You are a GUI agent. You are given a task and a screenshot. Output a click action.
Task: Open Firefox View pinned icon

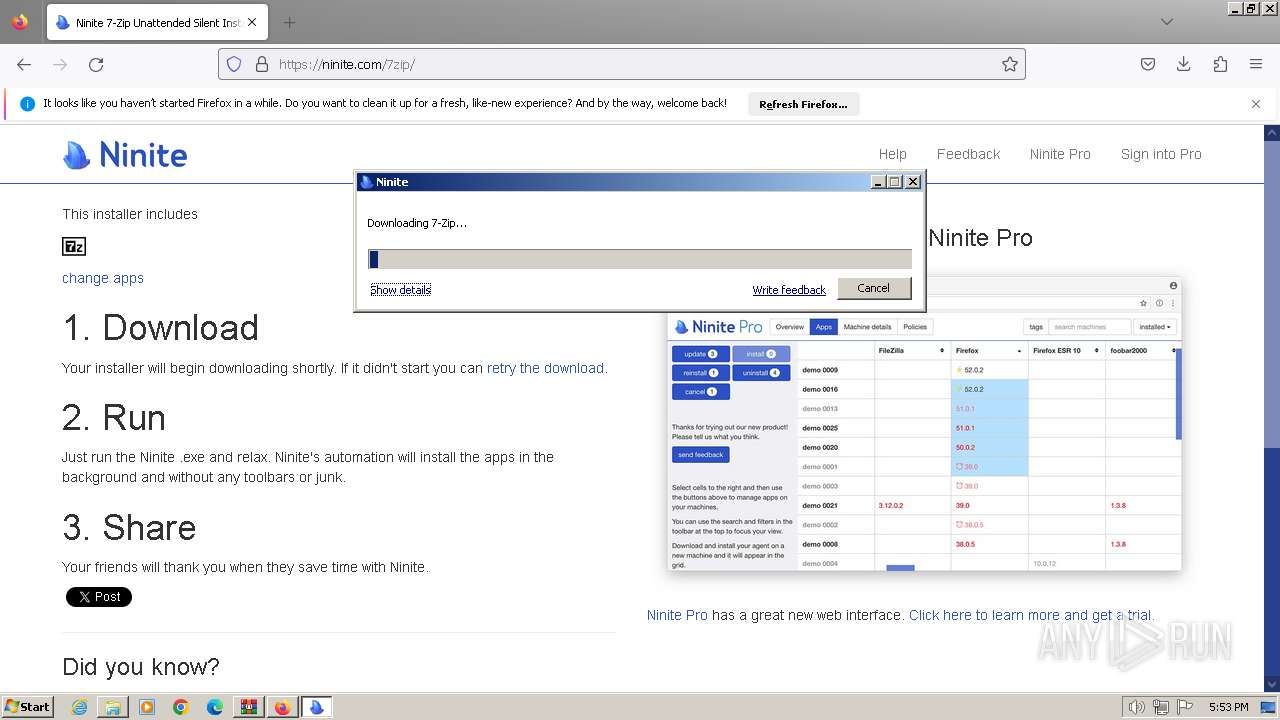click(x=20, y=22)
